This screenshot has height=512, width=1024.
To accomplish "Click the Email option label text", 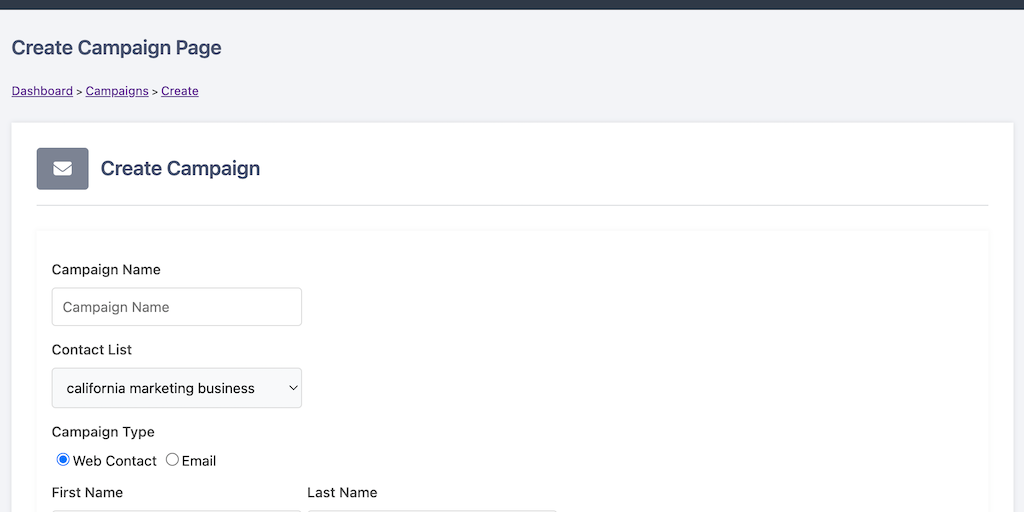I will click(x=199, y=461).
